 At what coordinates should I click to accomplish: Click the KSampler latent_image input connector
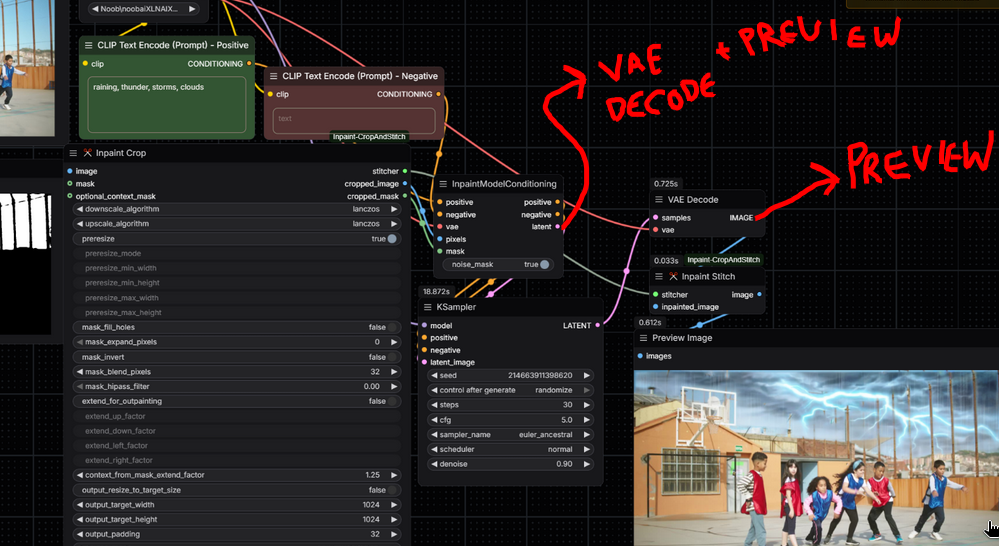coord(424,363)
